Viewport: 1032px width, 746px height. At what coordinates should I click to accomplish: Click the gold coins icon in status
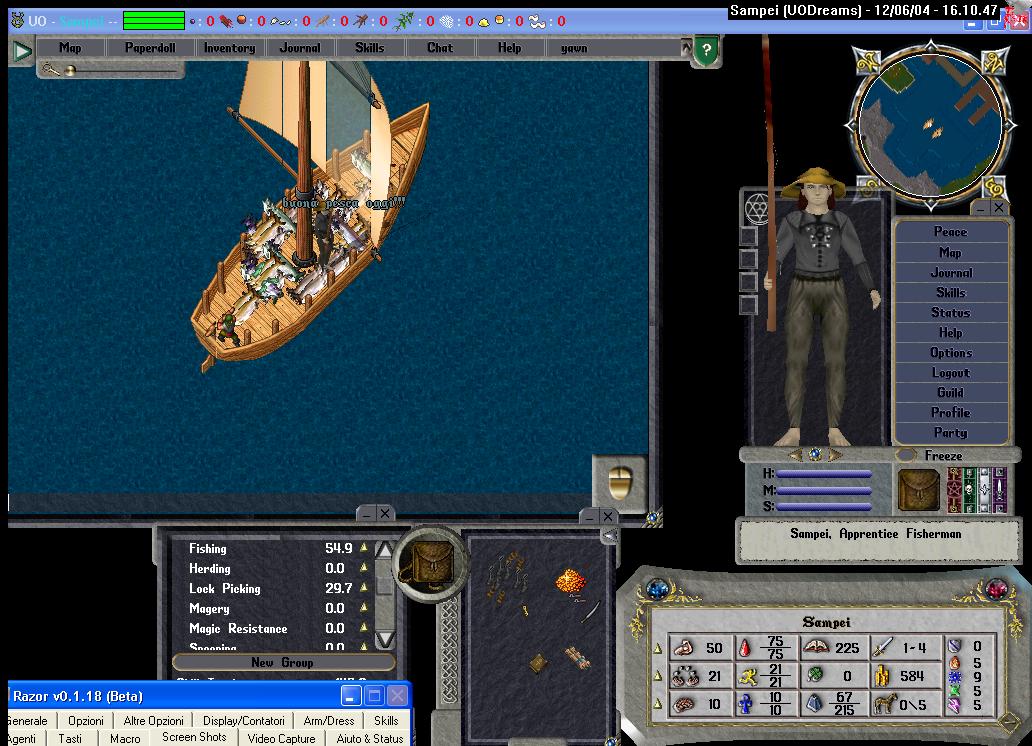coord(882,676)
